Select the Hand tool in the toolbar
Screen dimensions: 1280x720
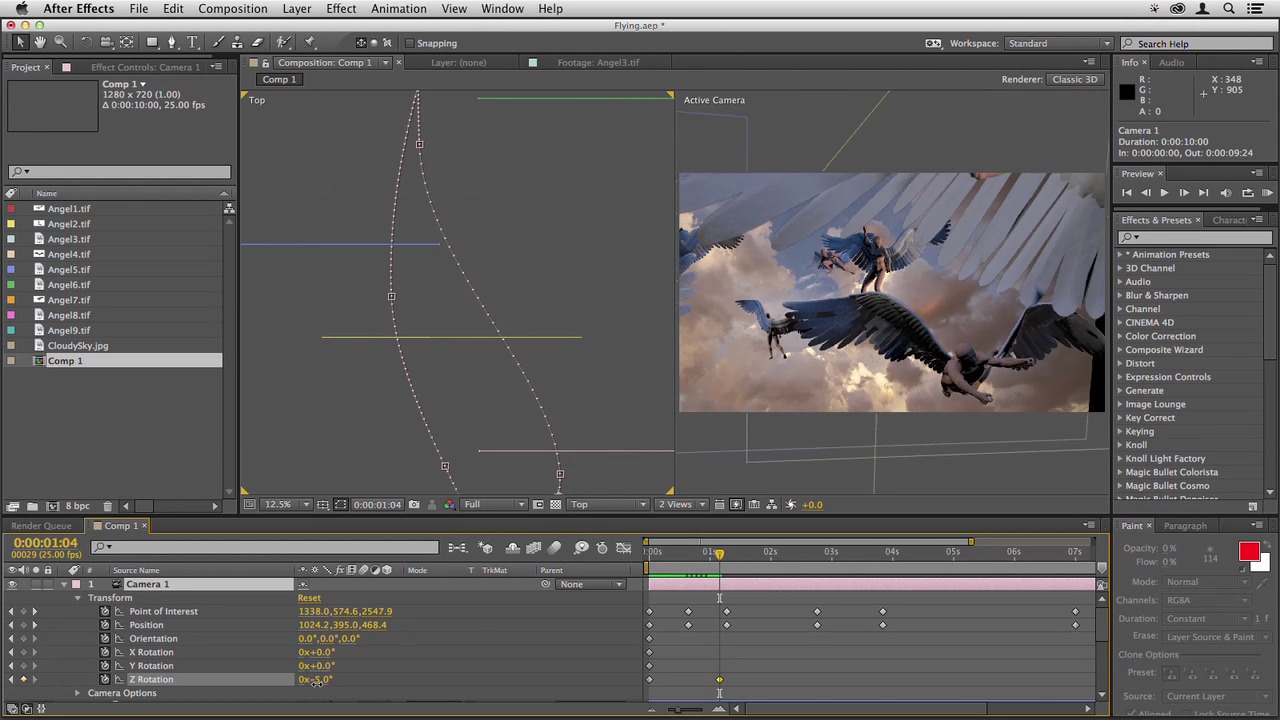(x=40, y=42)
